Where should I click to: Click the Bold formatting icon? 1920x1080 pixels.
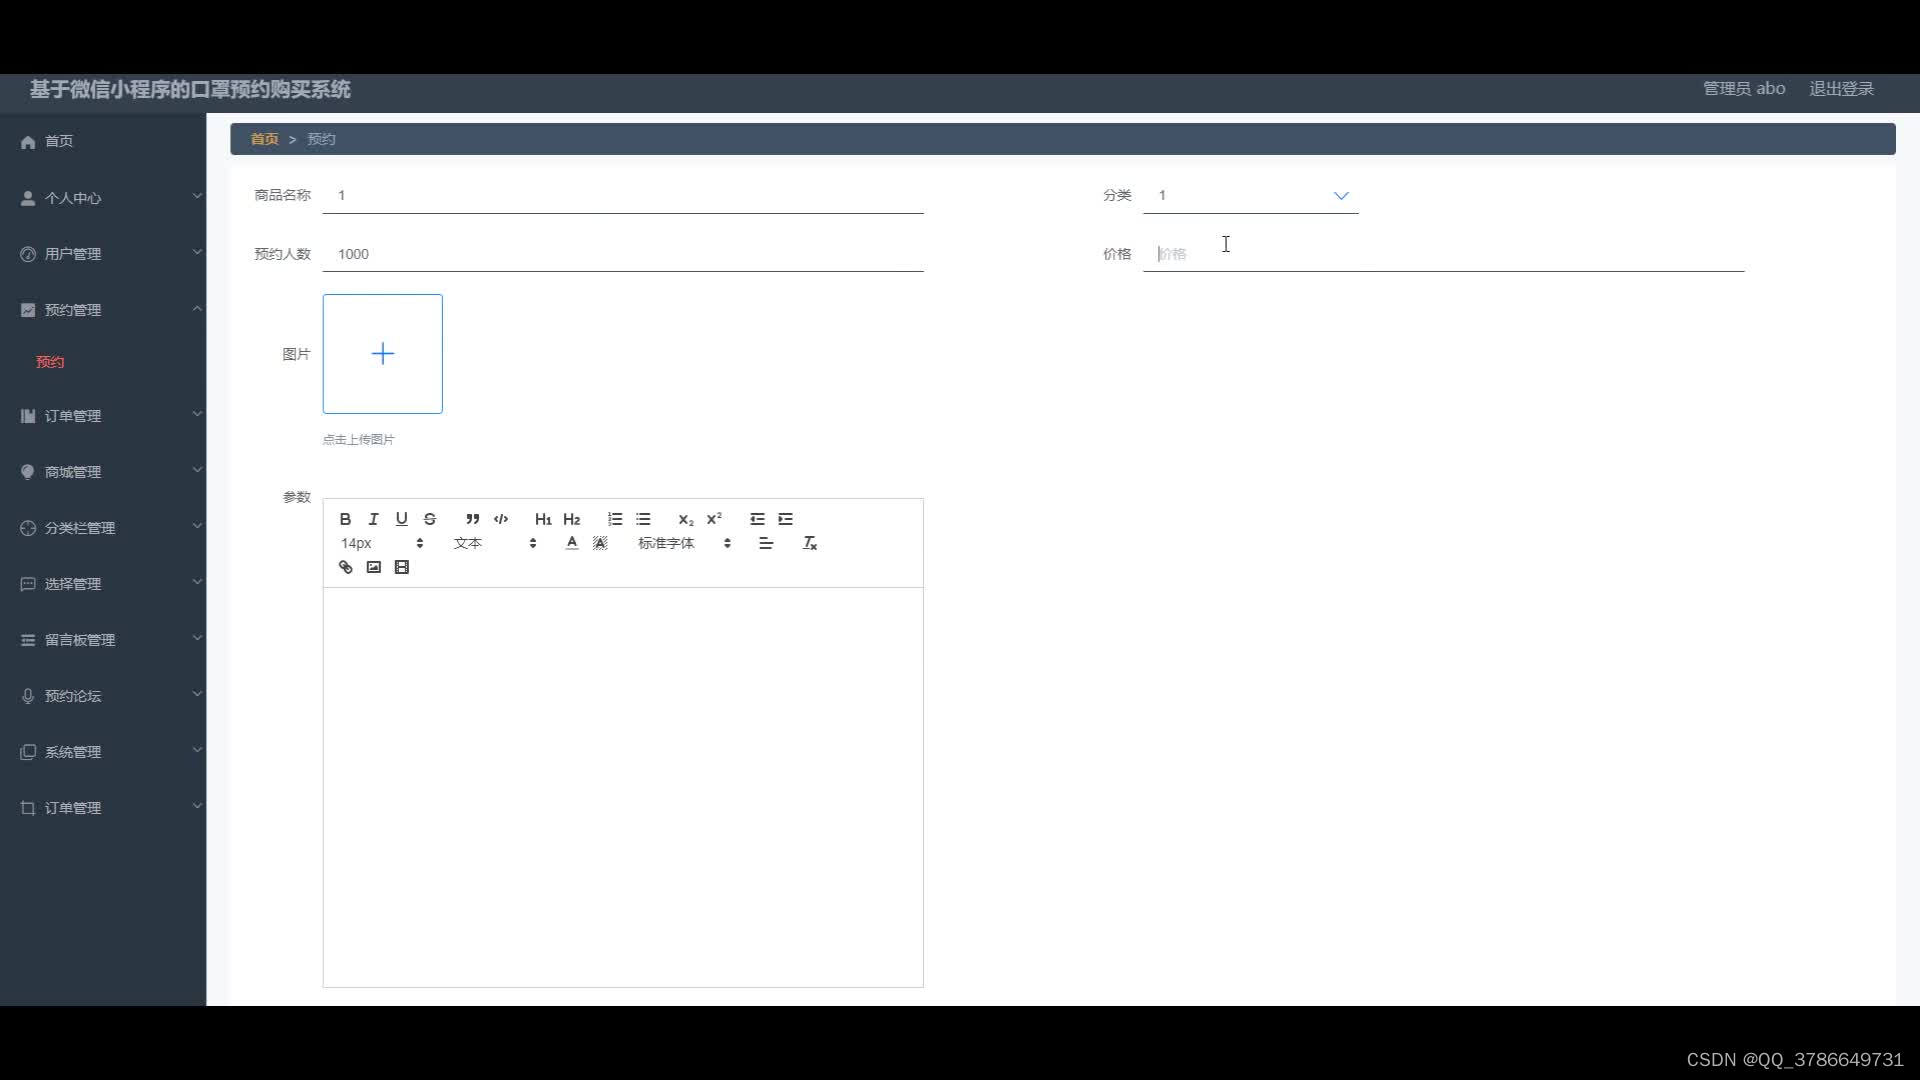point(345,518)
